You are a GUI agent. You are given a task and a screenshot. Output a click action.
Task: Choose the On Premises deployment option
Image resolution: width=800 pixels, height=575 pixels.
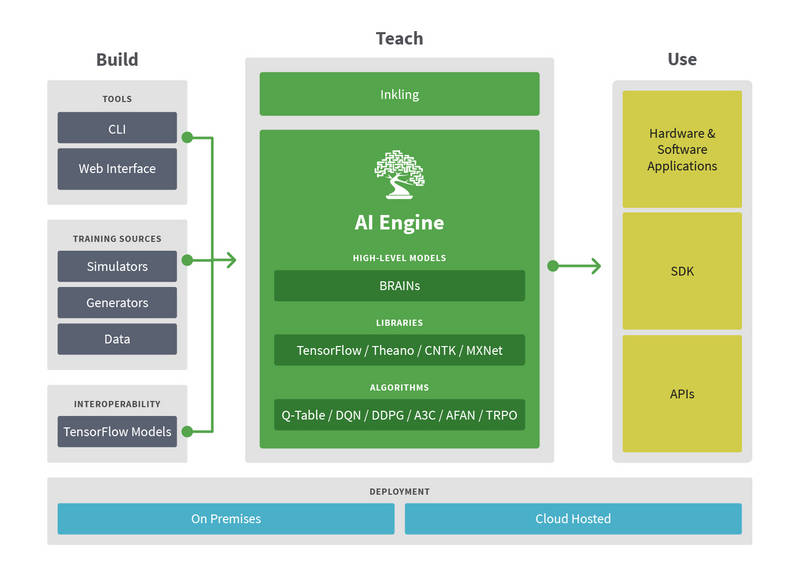226,519
